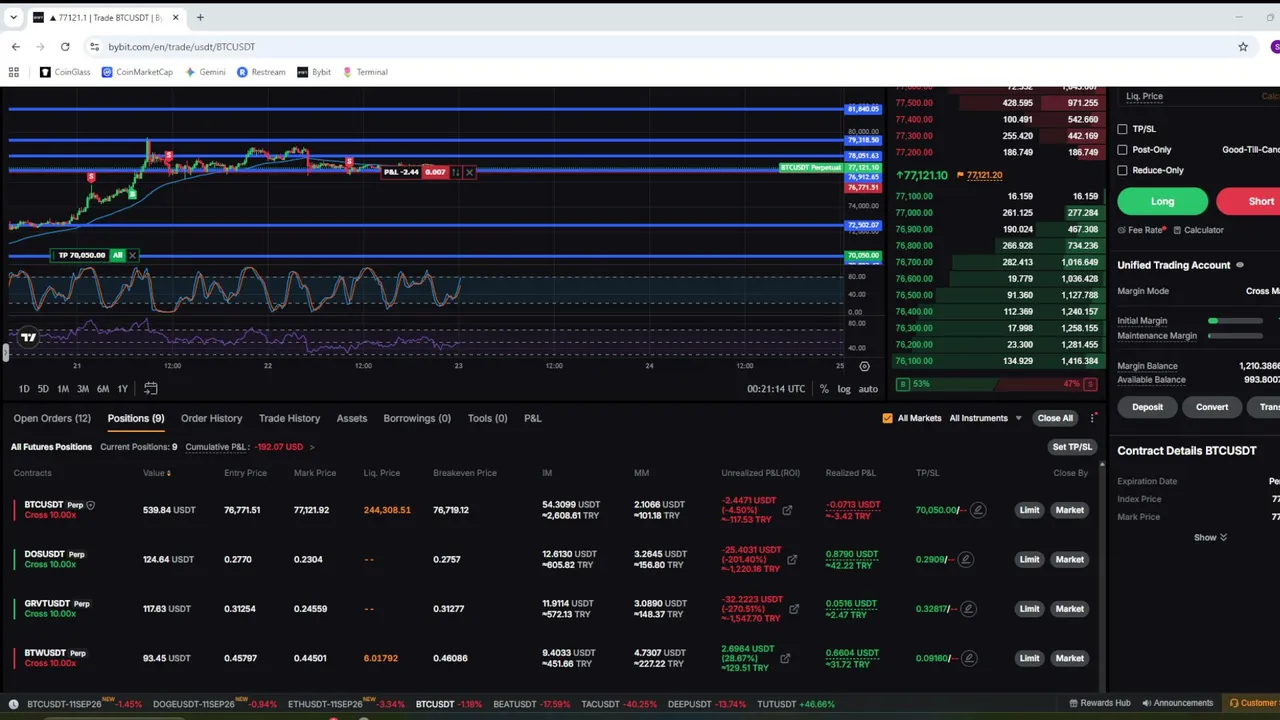This screenshot has width=1280, height=720.
Task: Select the Positions (9) tab
Action: pos(136,418)
